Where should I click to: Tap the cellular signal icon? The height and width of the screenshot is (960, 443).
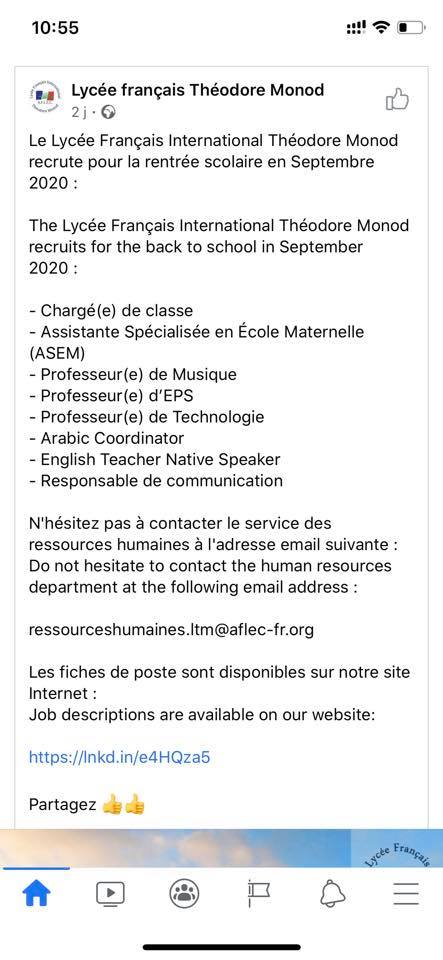click(x=356, y=27)
